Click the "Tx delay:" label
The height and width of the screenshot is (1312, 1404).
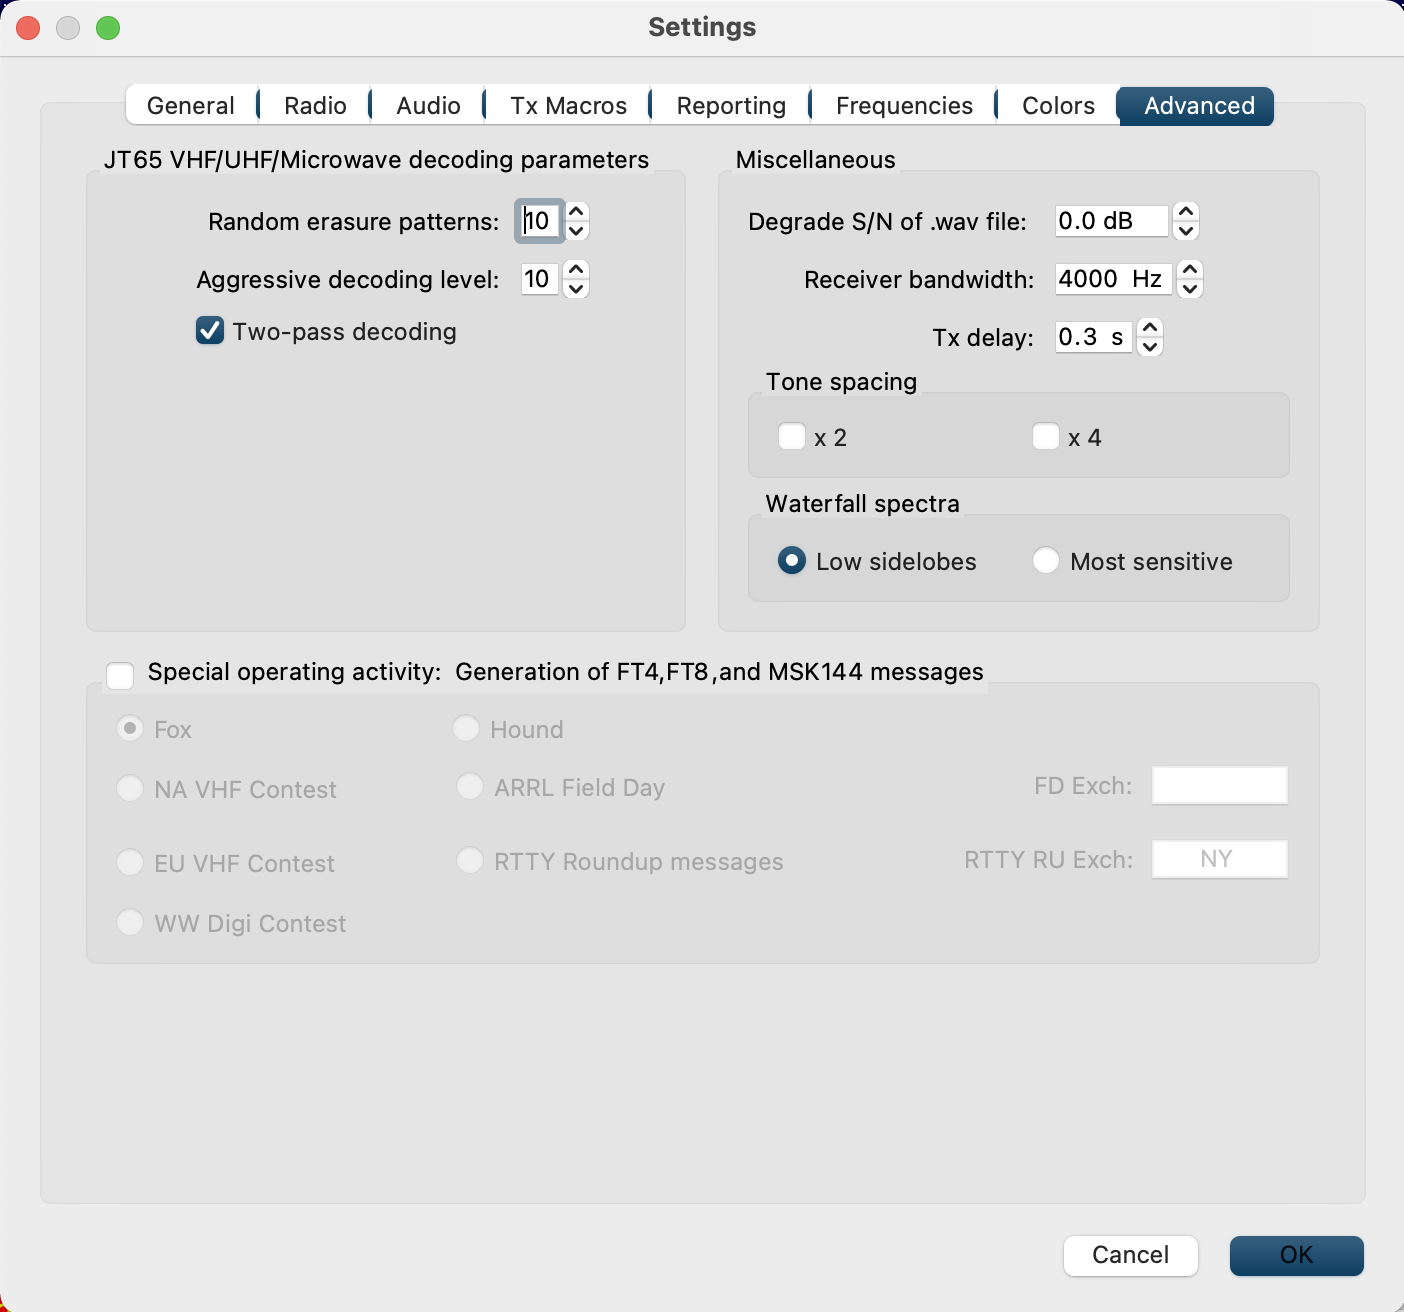pyautogui.click(x=983, y=338)
